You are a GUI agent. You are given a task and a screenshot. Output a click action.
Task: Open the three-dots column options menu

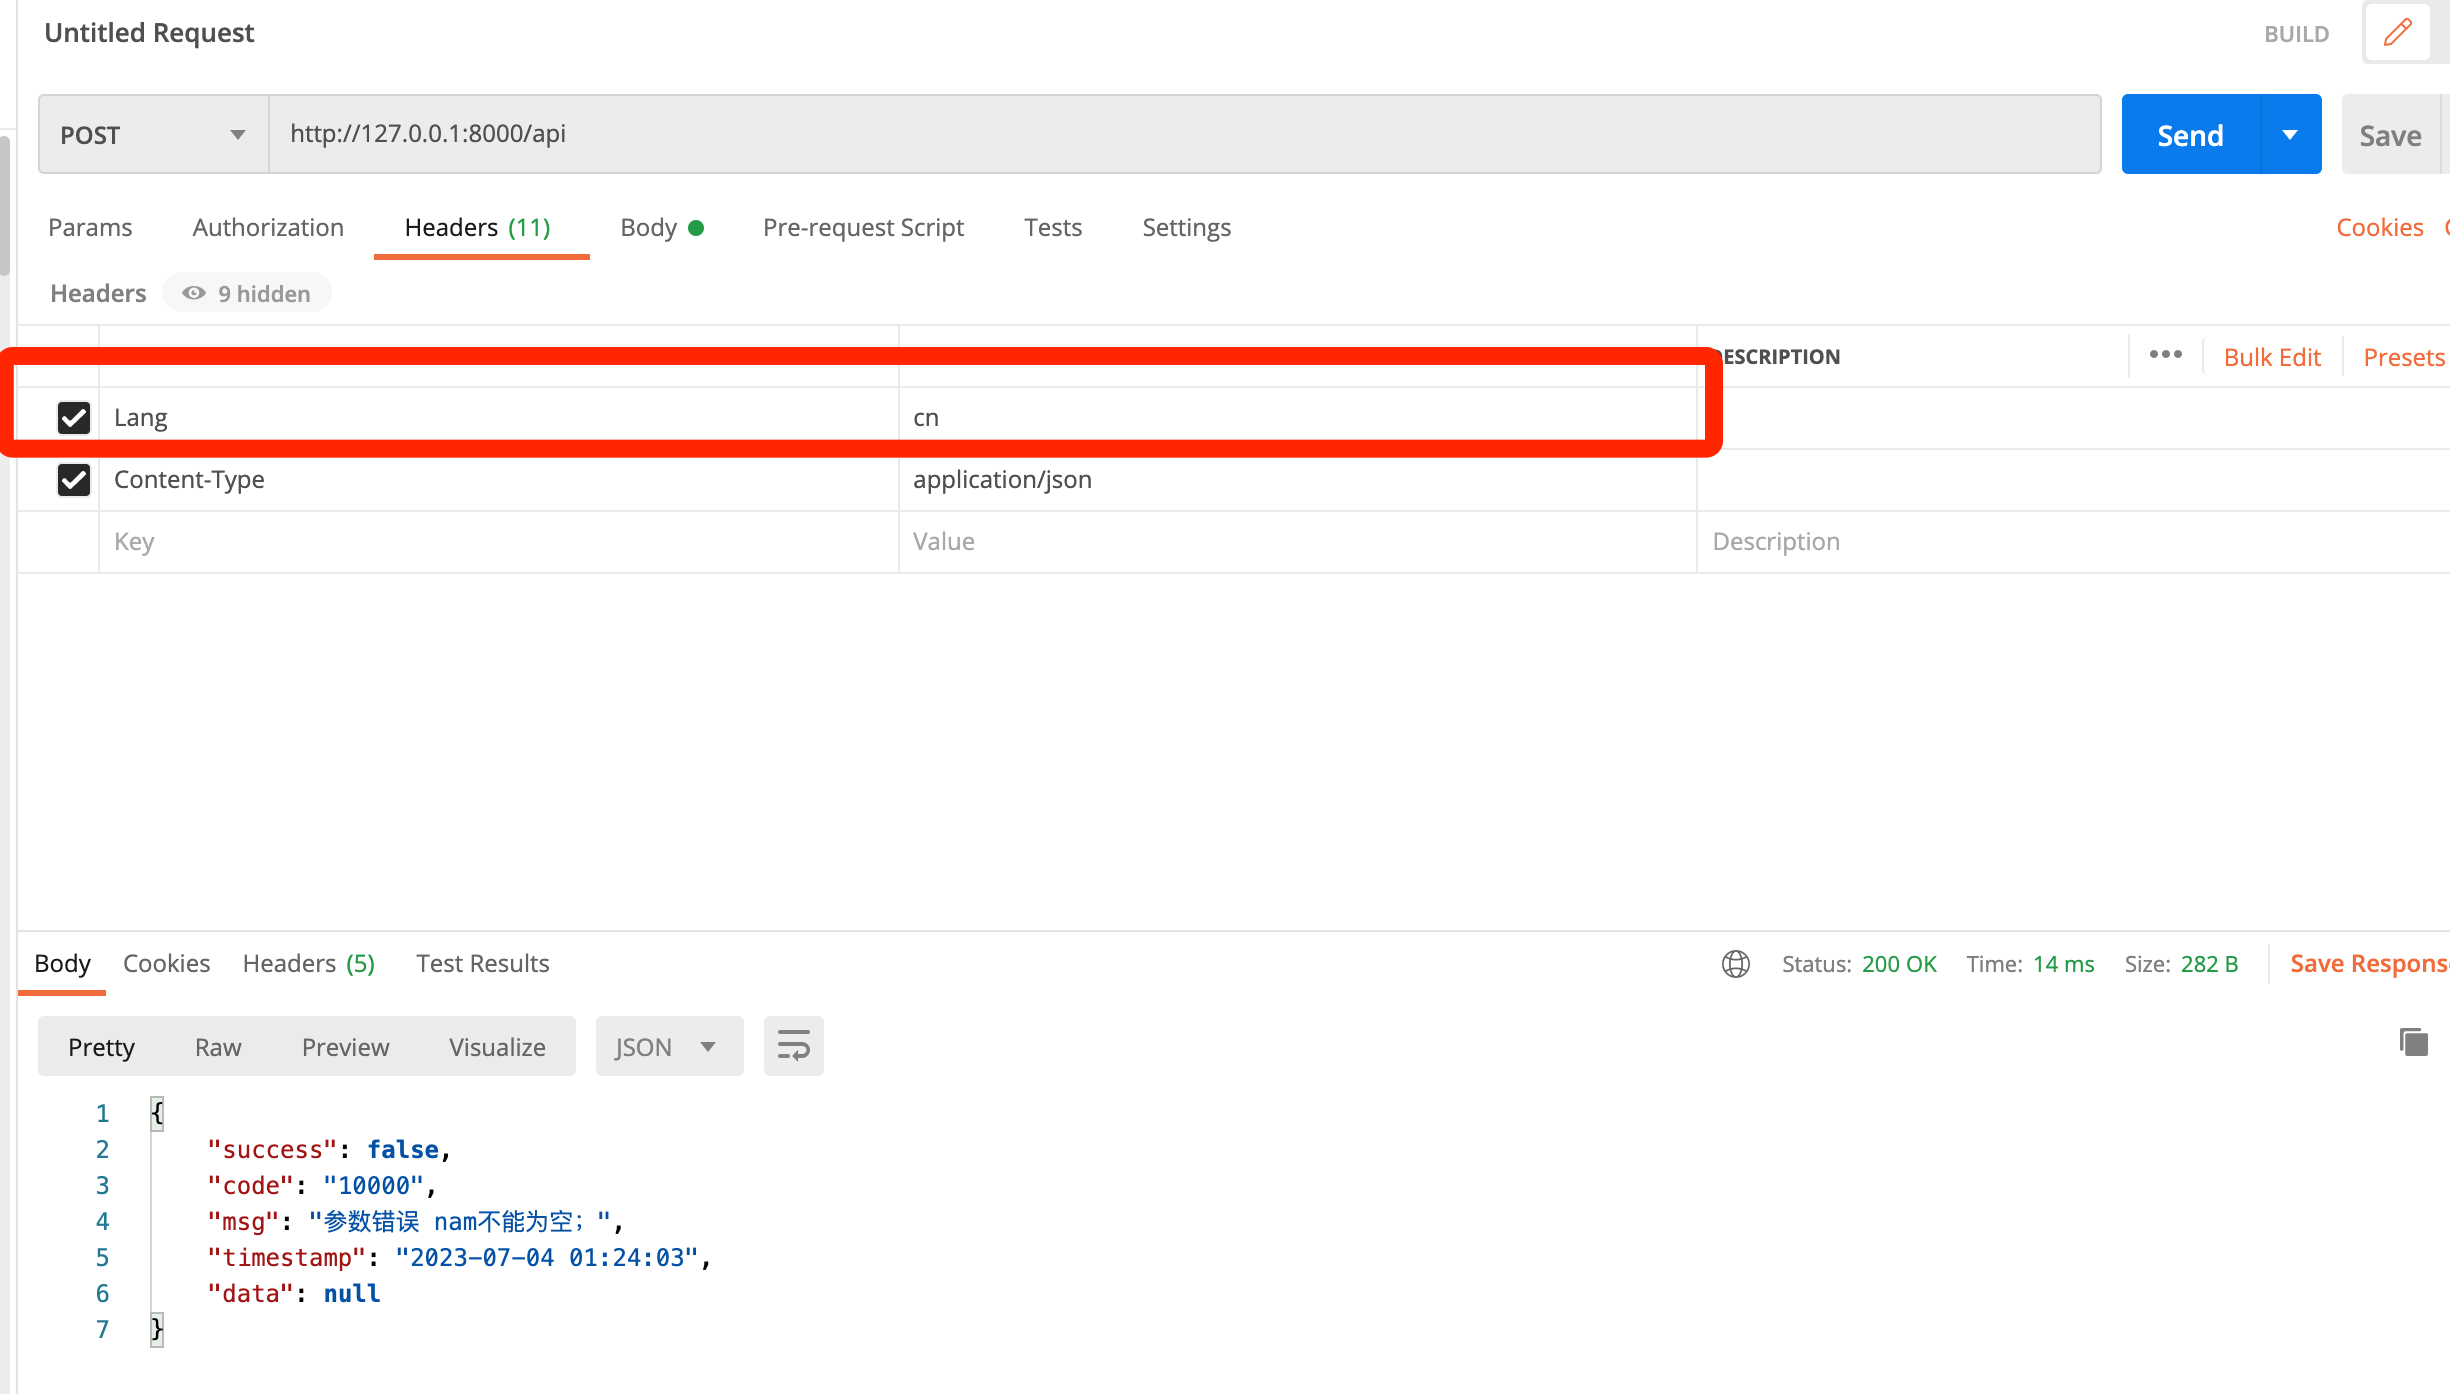coord(2165,355)
